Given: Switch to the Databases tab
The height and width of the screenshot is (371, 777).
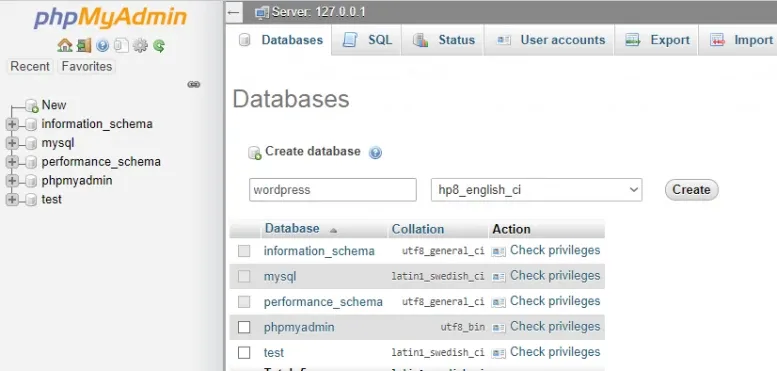Looking at the screenshot, I should 279,40.
